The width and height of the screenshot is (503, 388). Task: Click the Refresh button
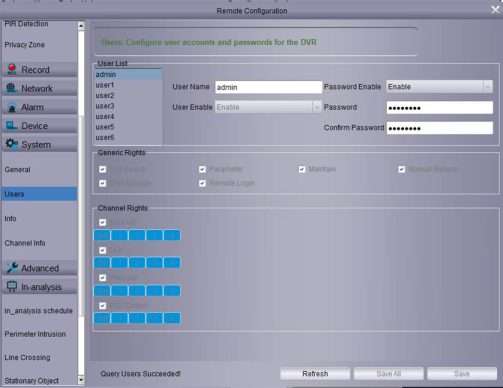point(315,374)
